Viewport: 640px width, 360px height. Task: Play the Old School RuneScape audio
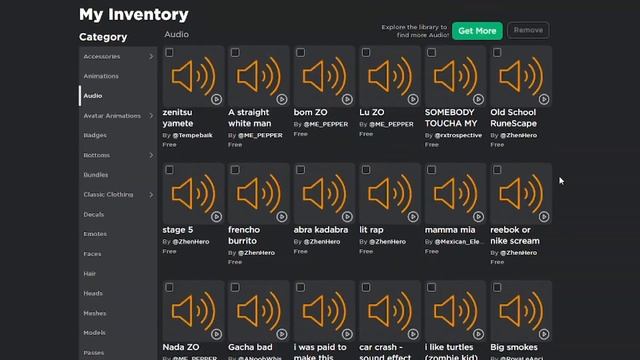click(544, 99)
